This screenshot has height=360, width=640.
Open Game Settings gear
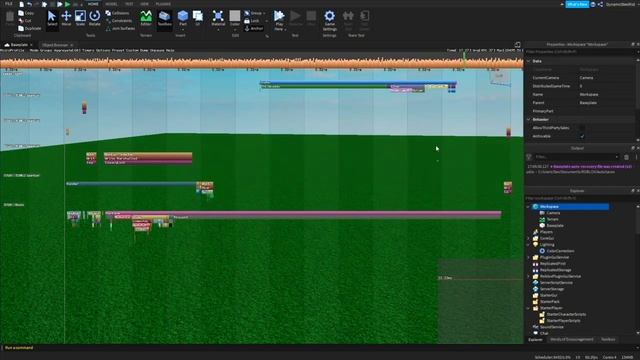[329, 20]
